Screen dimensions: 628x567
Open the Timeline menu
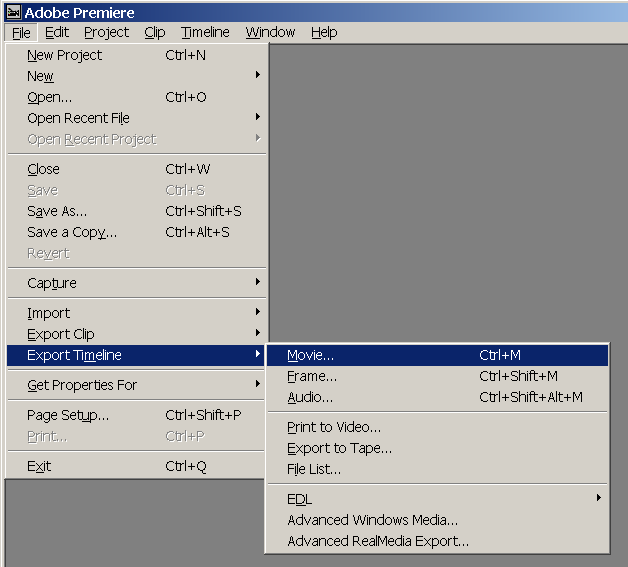click(205, 32)
